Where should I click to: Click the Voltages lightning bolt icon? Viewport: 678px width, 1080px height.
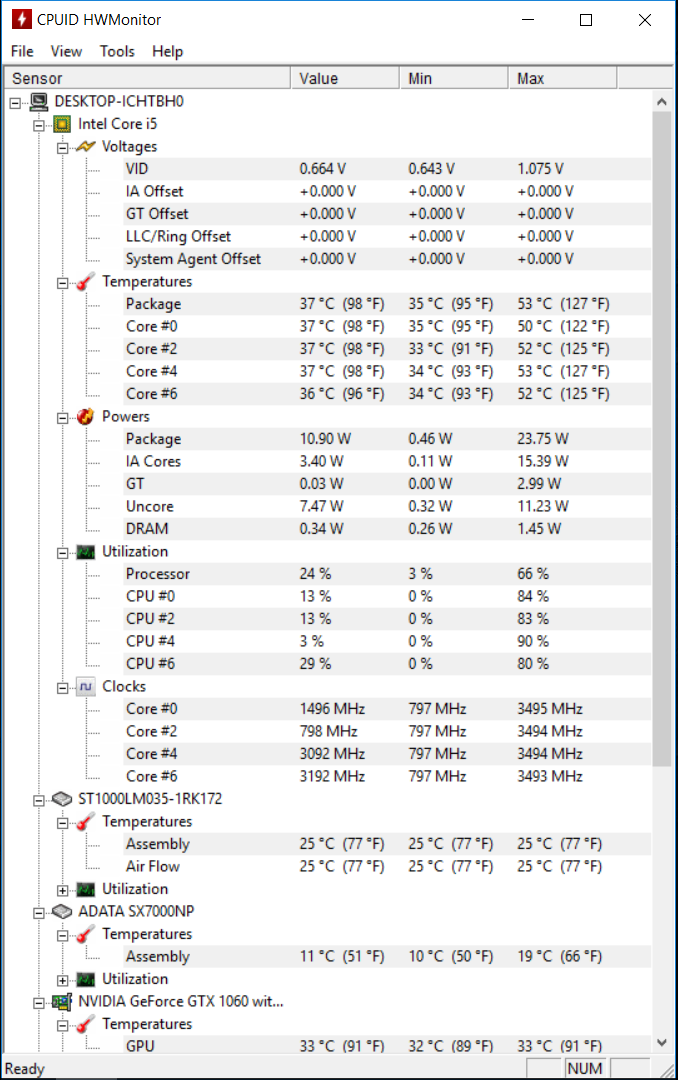click(85, 146)
